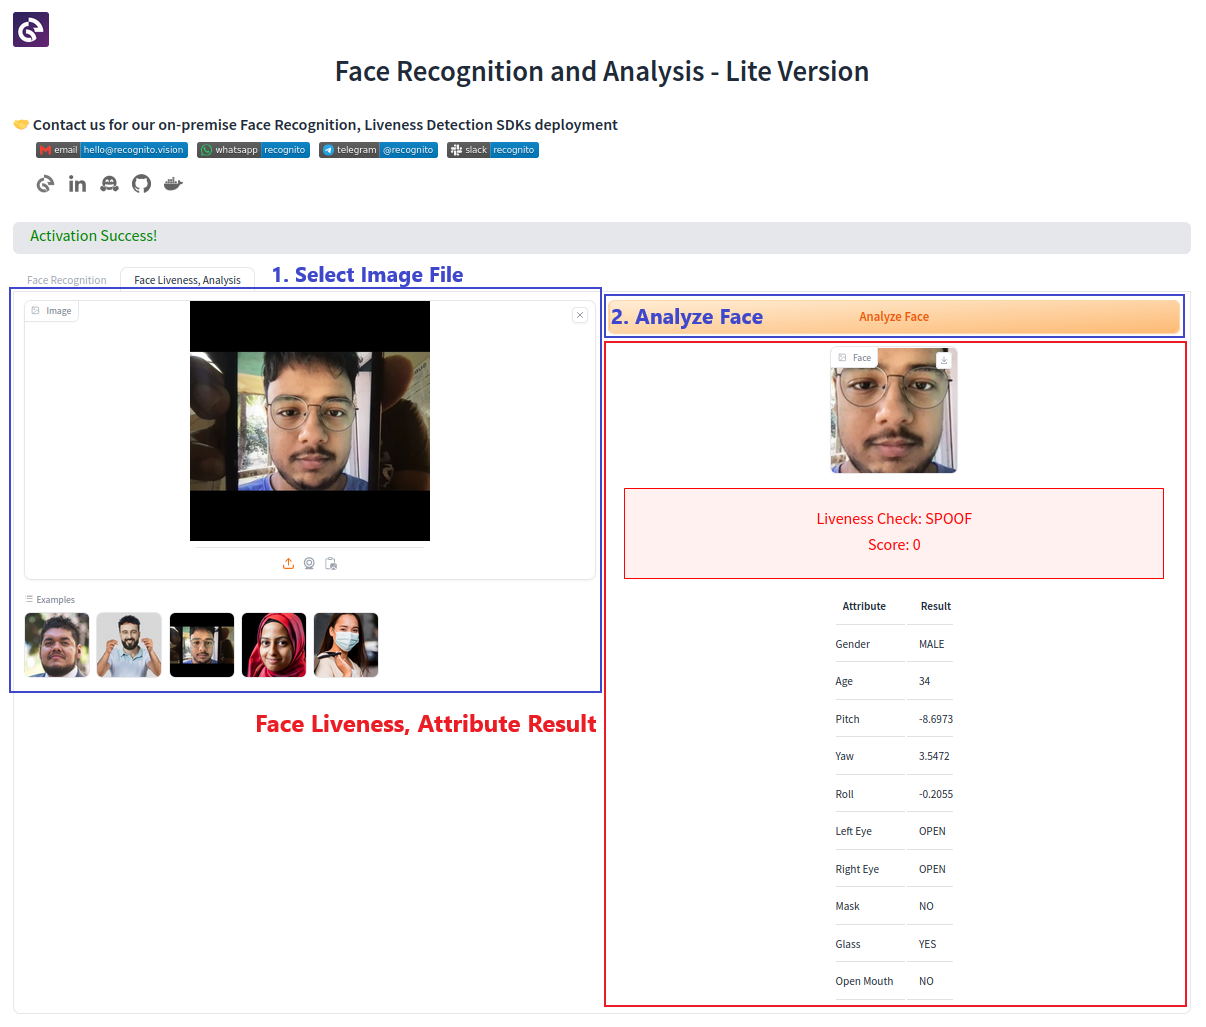
Task: Click the uploaded input image preview
Action: click(310, 421)
